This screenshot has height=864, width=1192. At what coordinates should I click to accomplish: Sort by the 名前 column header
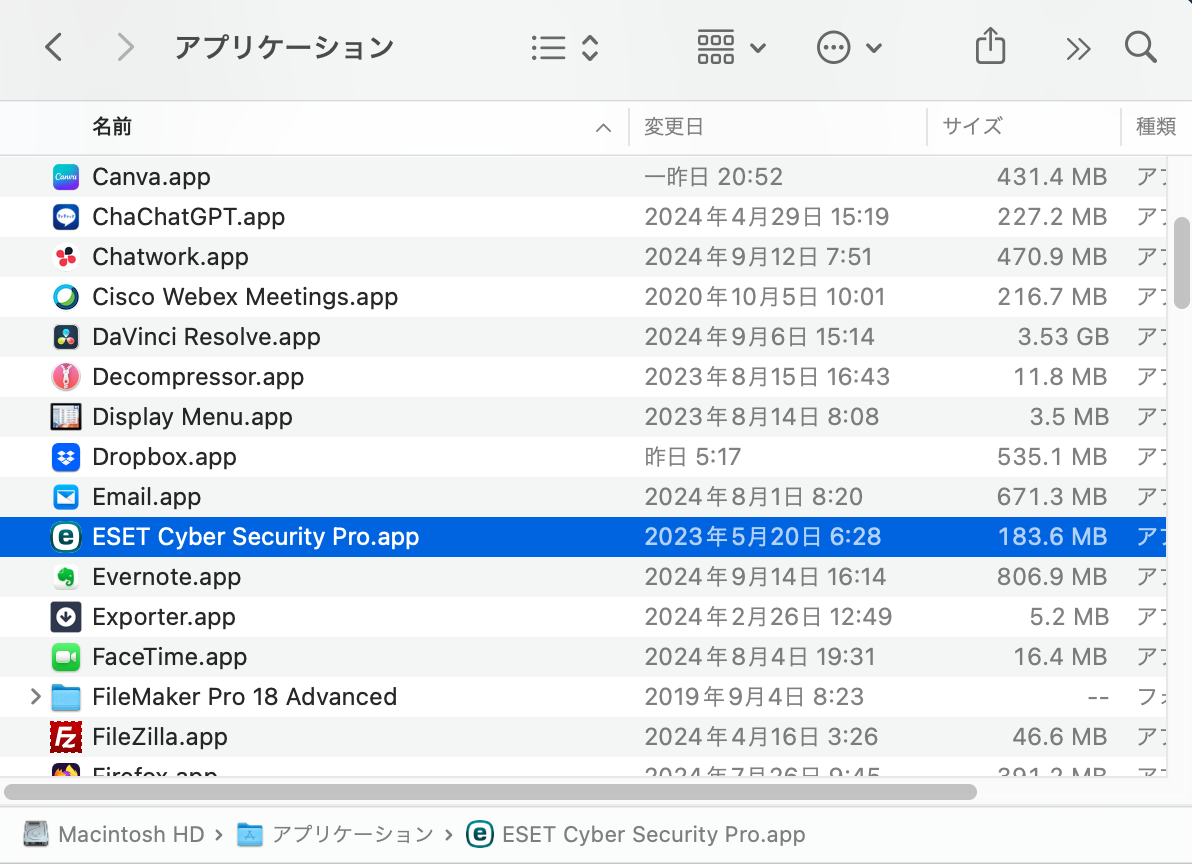pos(112,126)
